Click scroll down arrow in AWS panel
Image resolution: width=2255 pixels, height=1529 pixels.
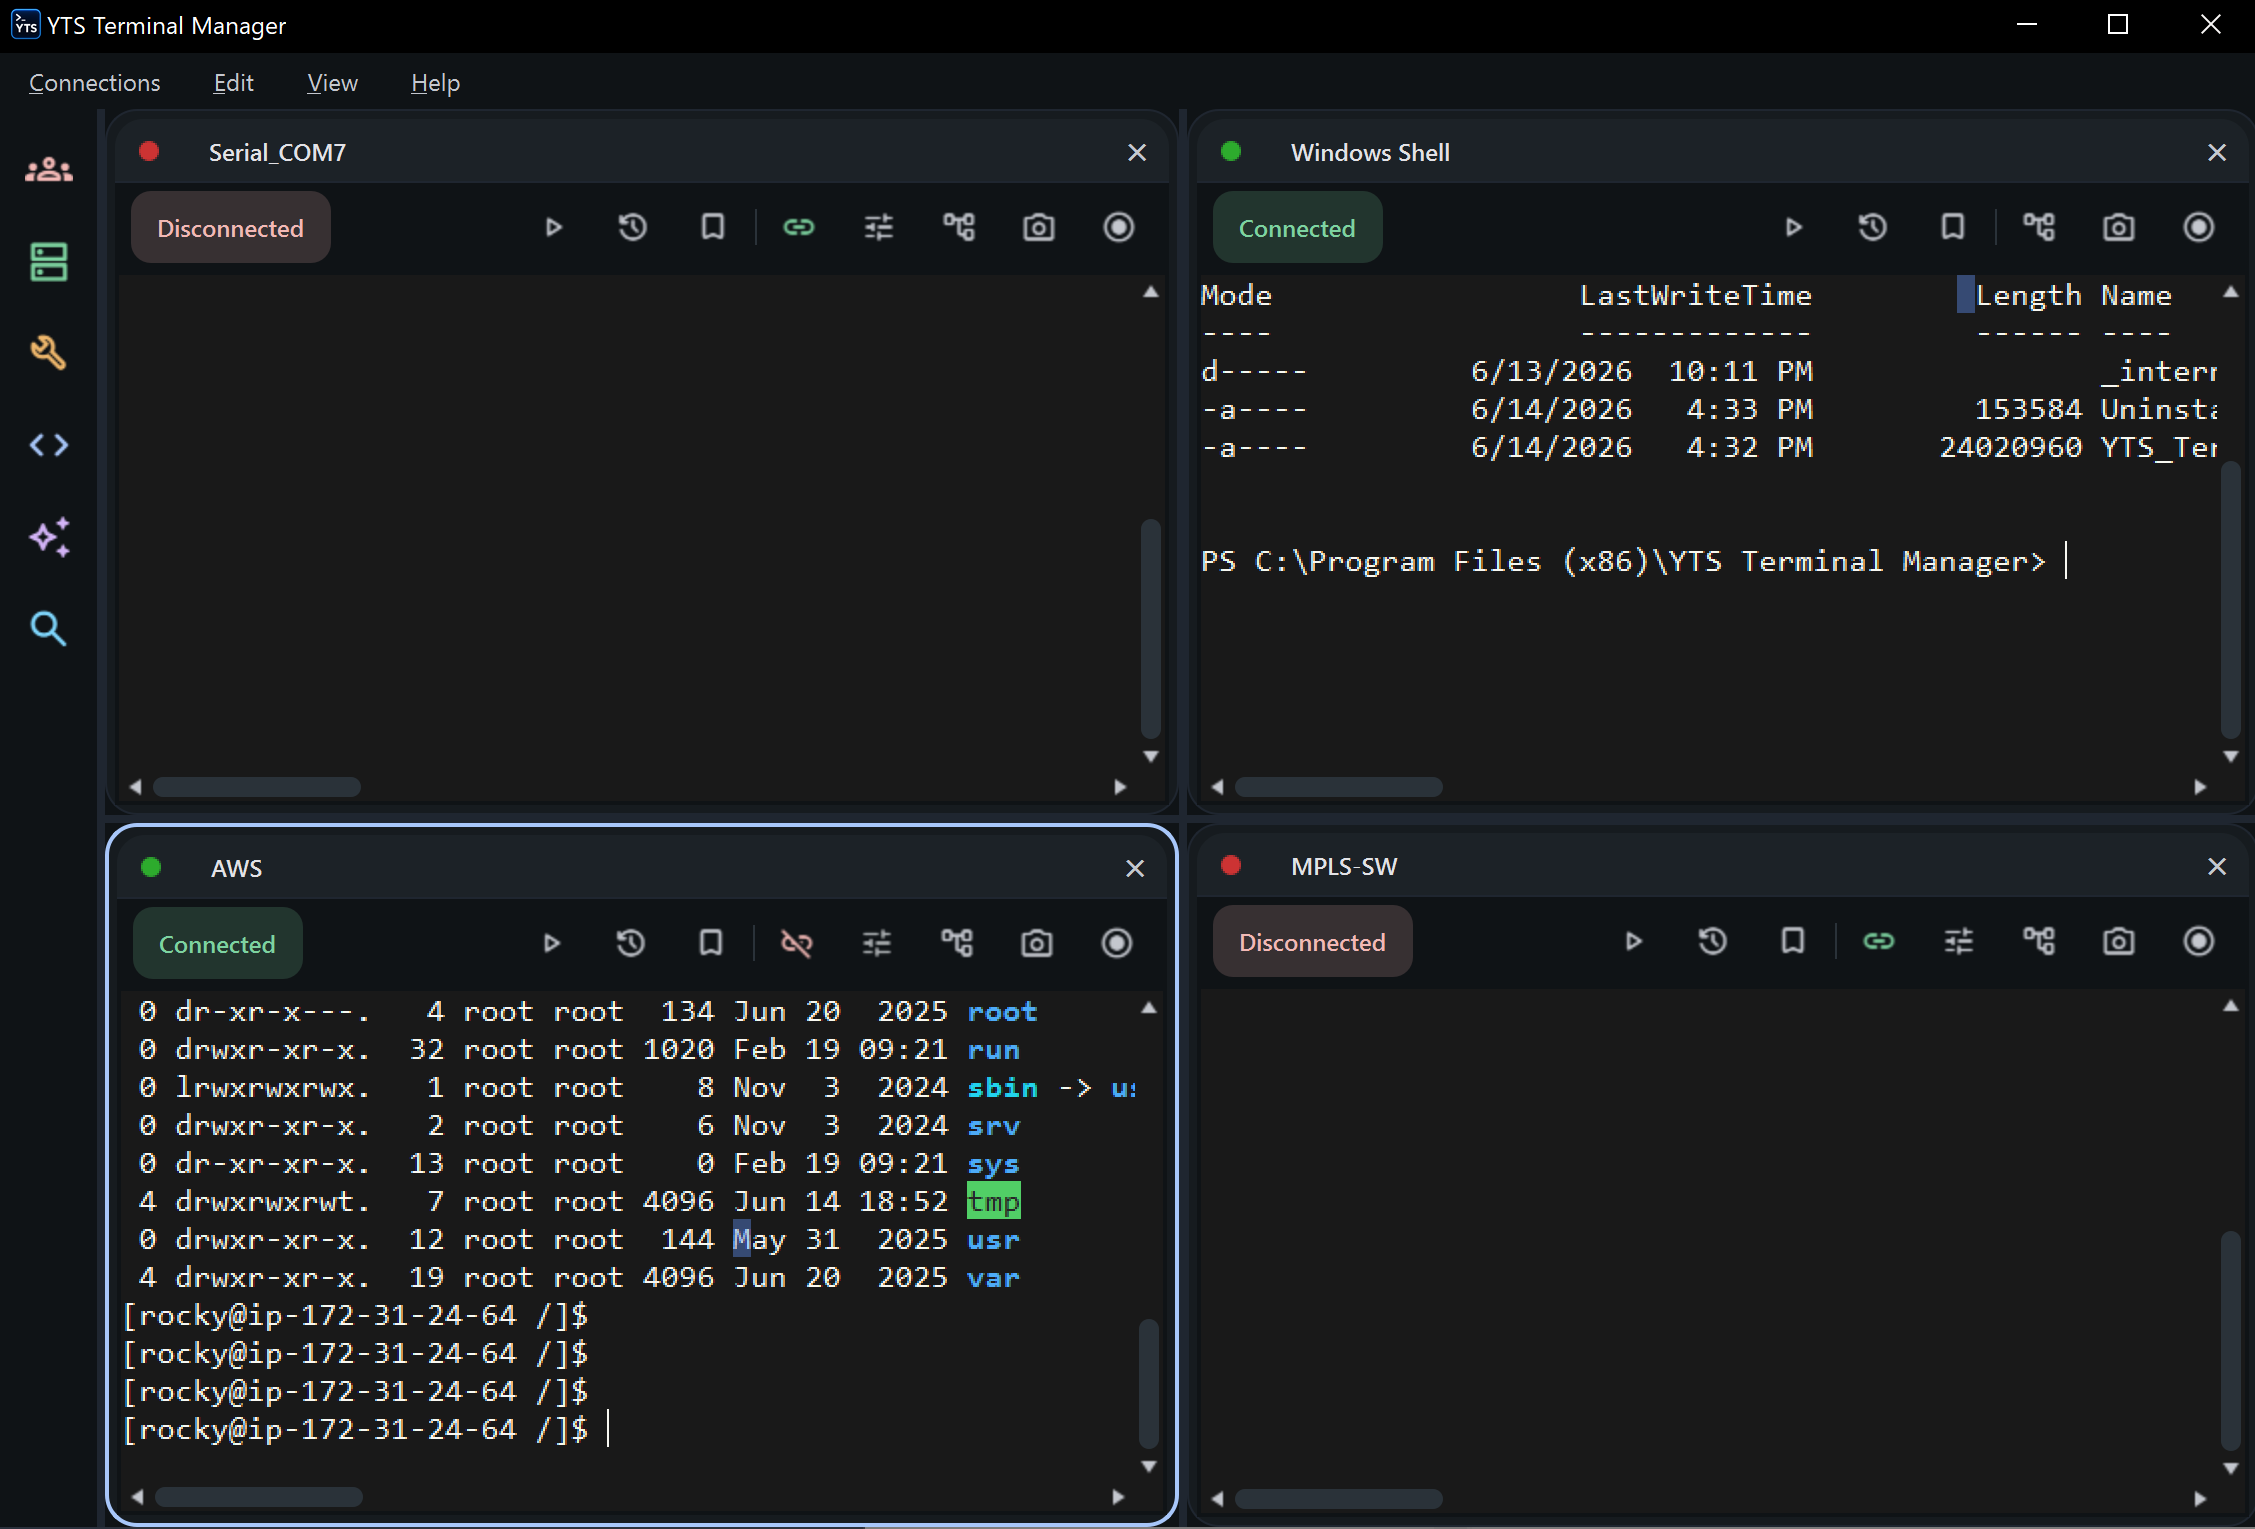1149,1466
